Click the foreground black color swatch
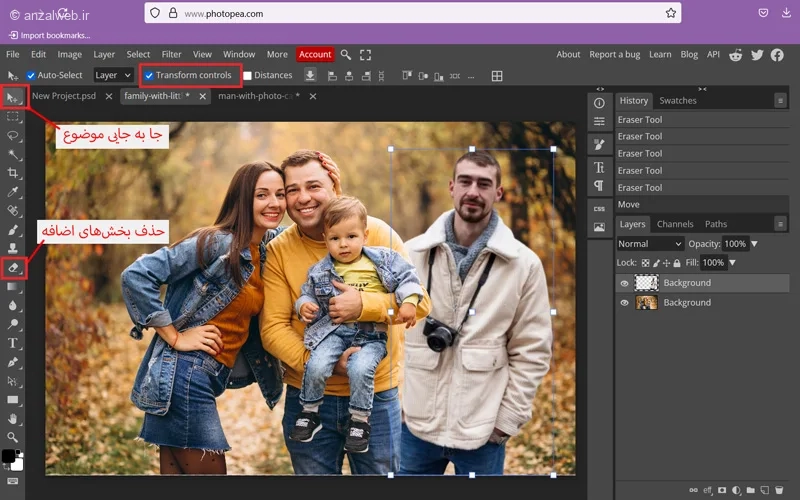The image size is (800, 500). click(8, 456)
